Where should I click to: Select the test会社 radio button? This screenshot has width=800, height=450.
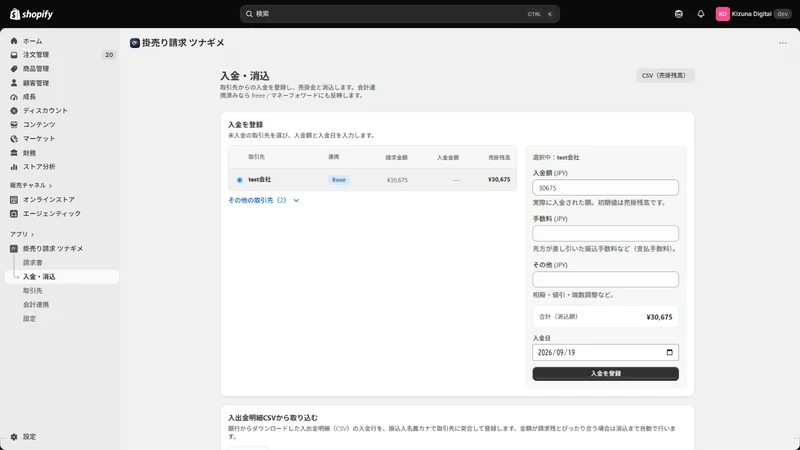(x=239, y=180)
